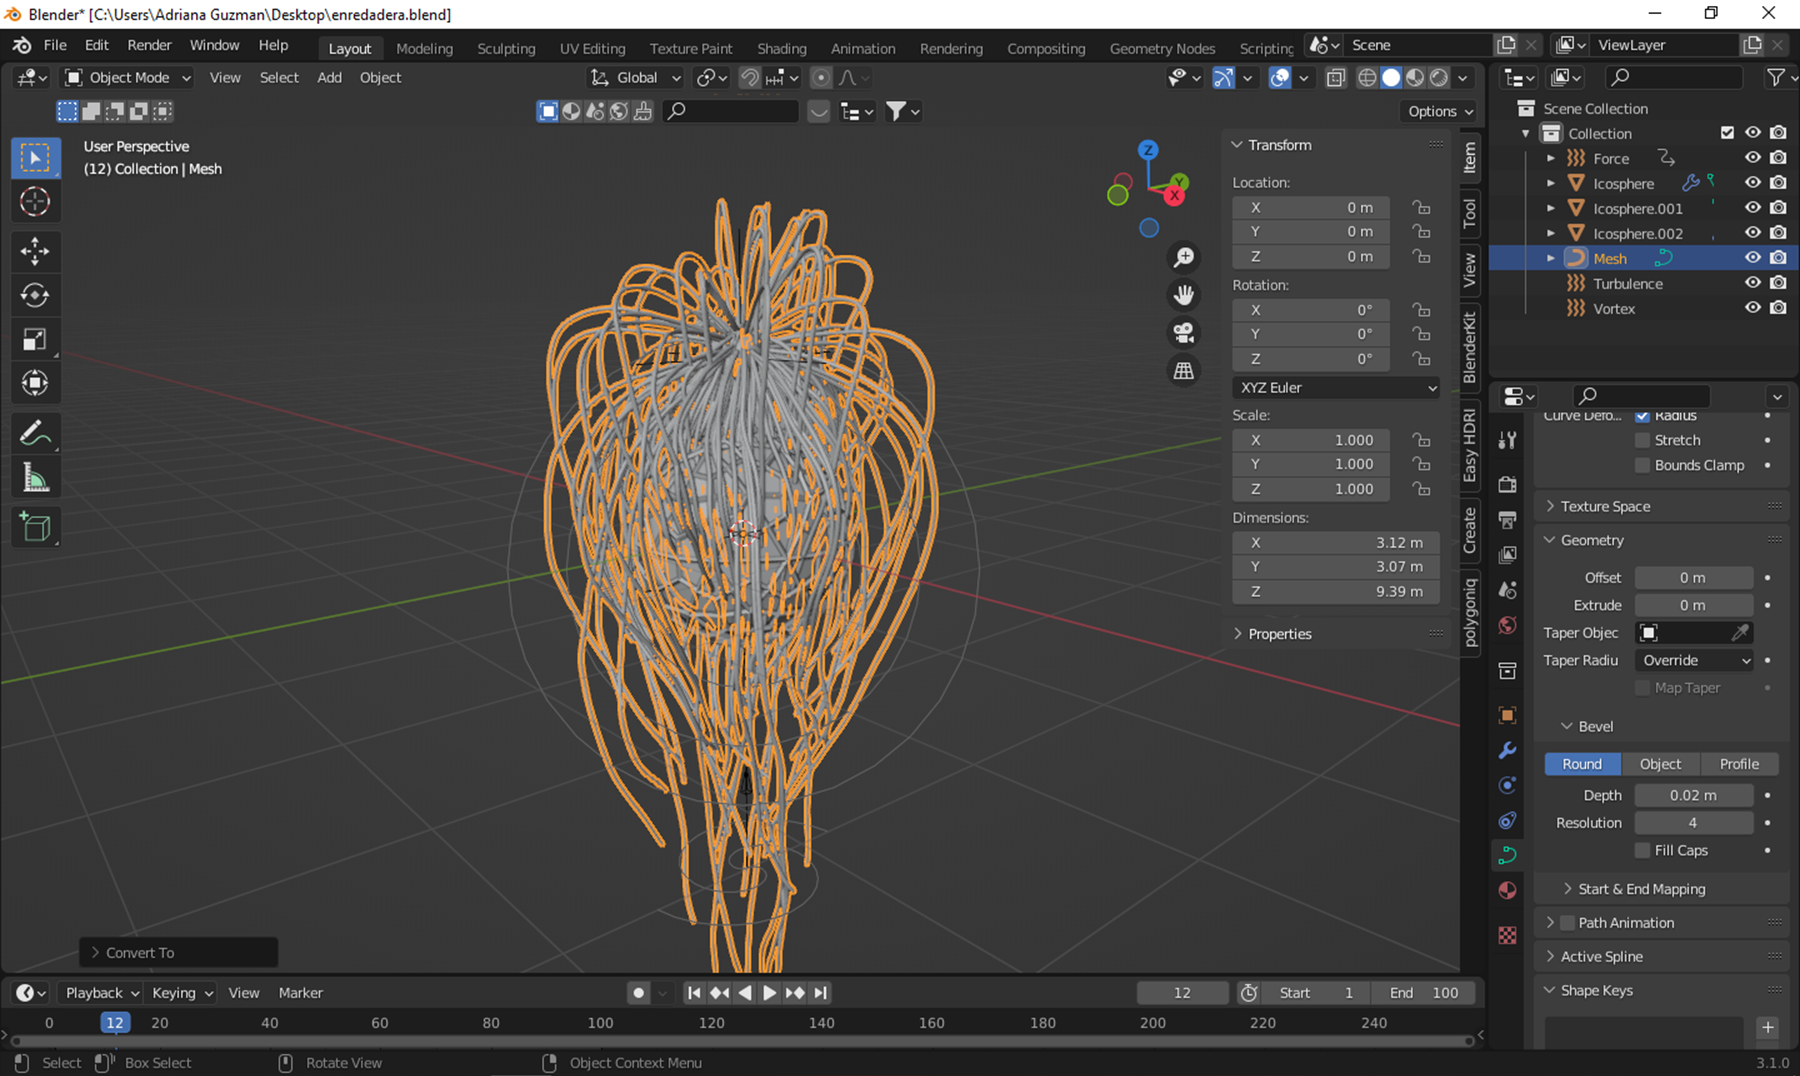Viewport: 1800px width, 1076px height.
Task: Click the Select Box tool
Action: click(x=35, y=158)
